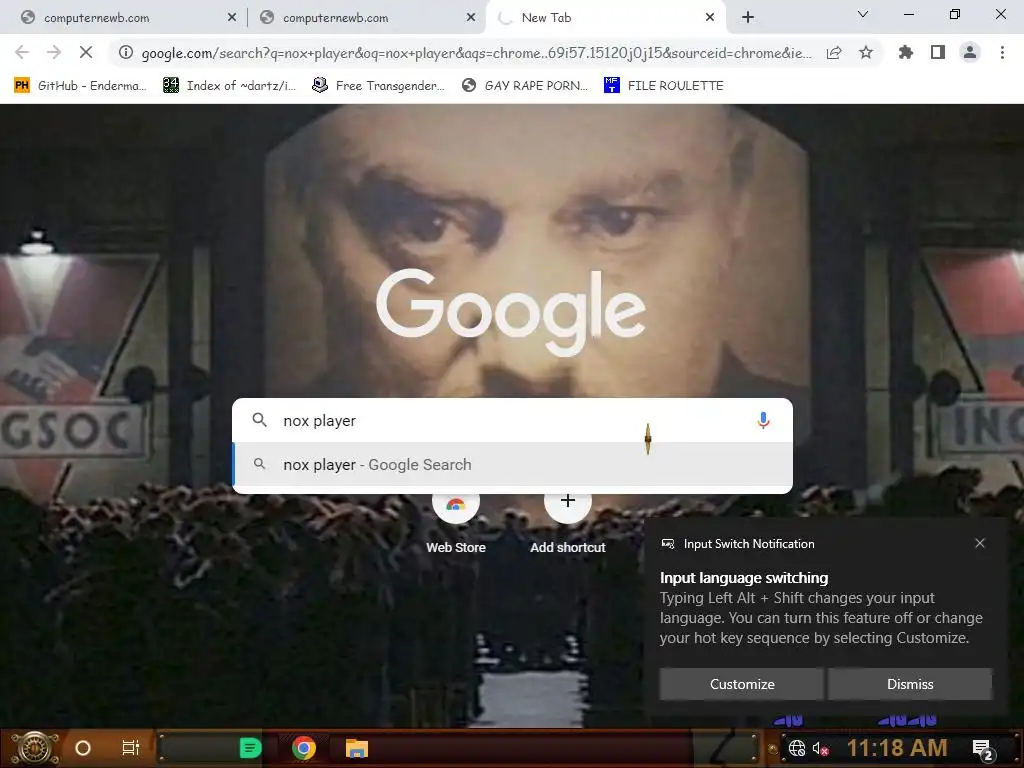Close the Input Switch Notification popup

980,543
